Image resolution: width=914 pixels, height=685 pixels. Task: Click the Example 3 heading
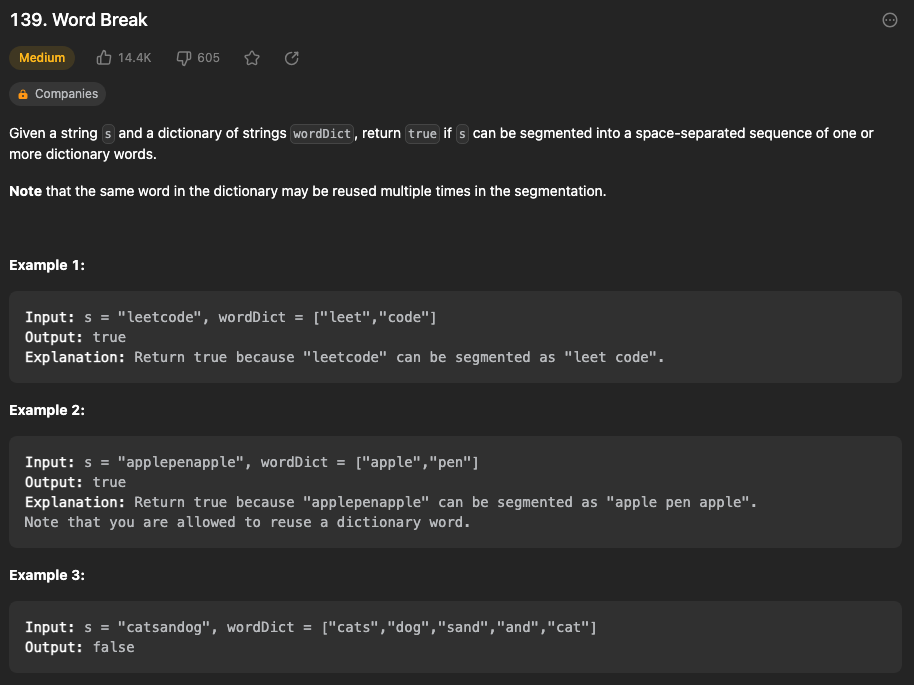click(47, 575)
